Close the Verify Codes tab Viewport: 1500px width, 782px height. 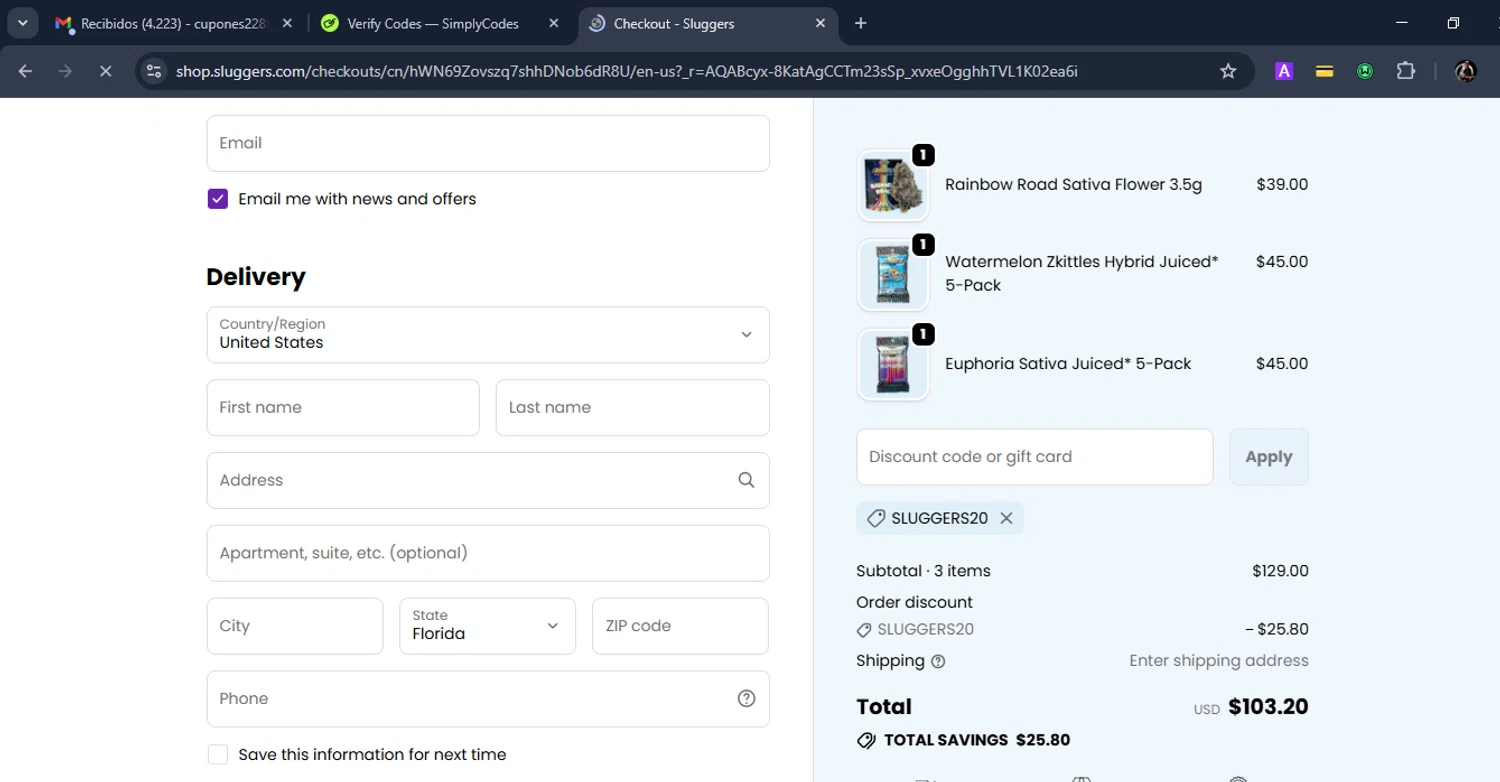coord(554,23)
